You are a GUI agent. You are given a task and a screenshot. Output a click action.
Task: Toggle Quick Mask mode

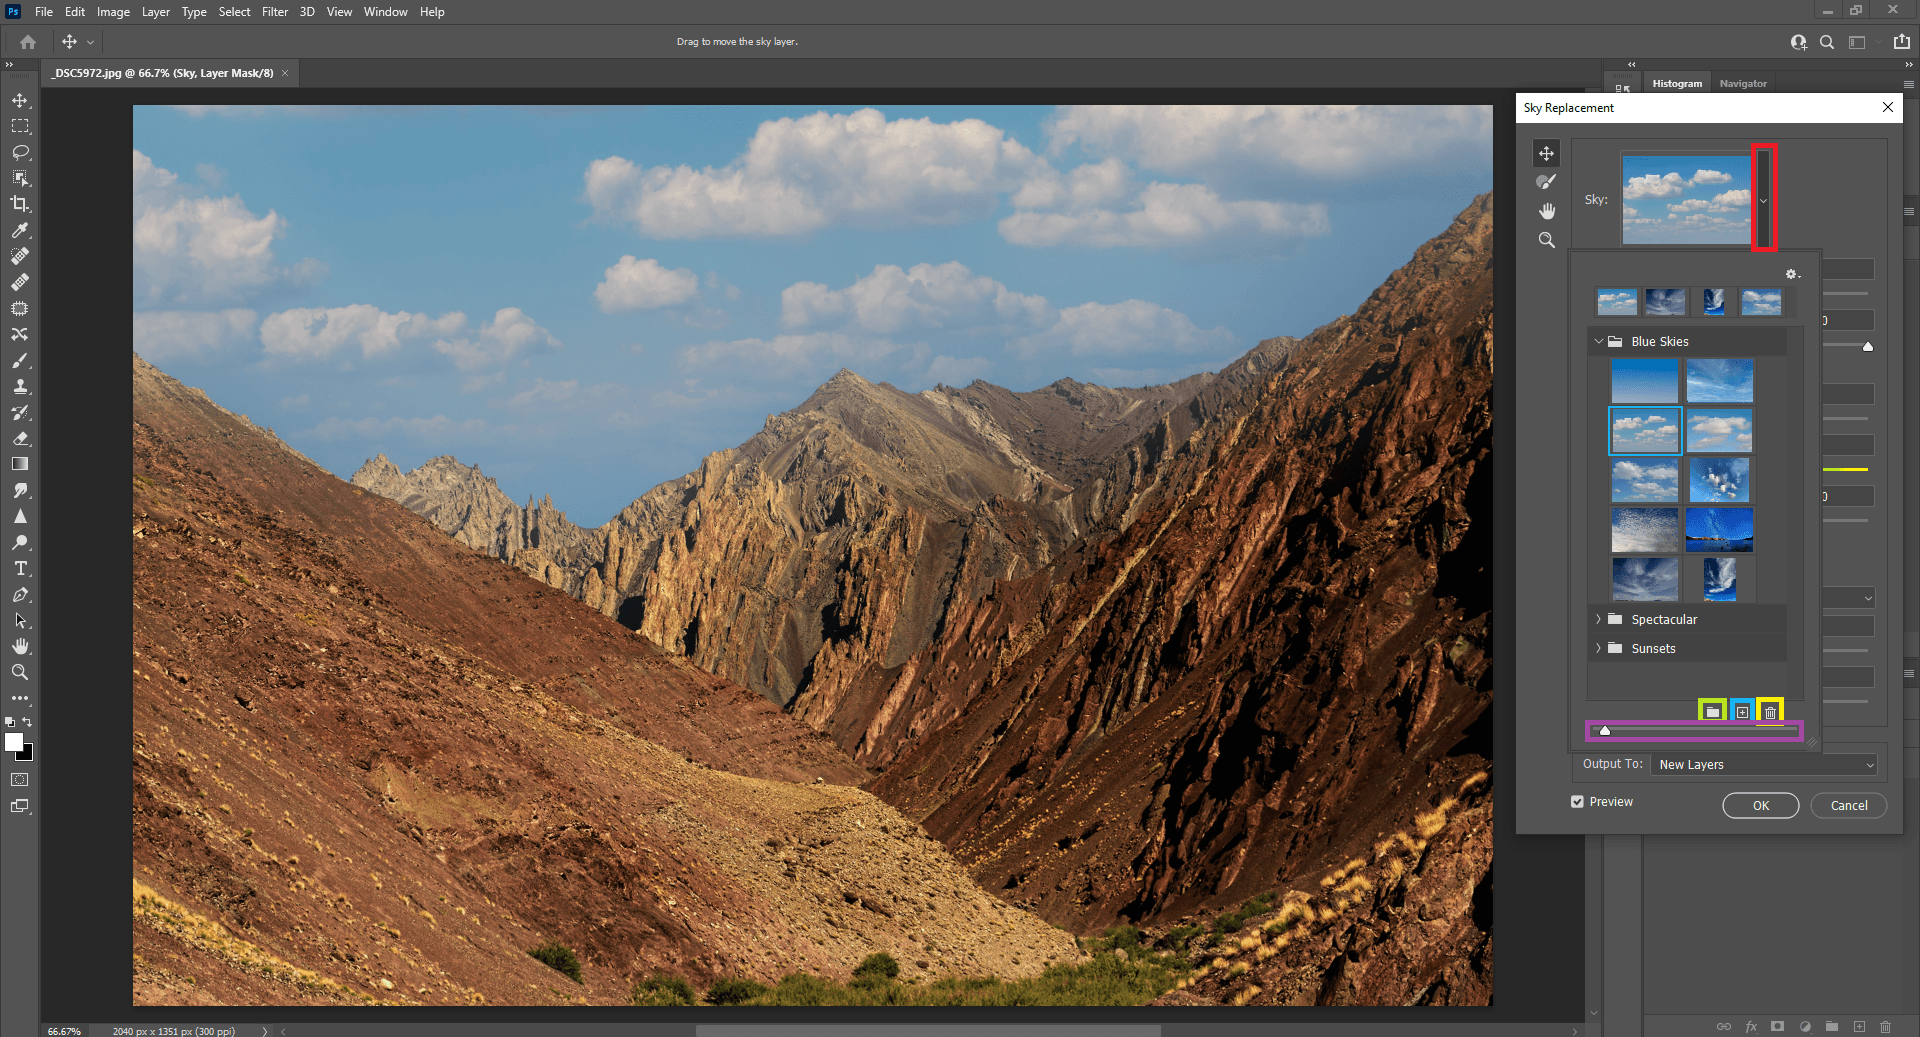pos(20,780)
